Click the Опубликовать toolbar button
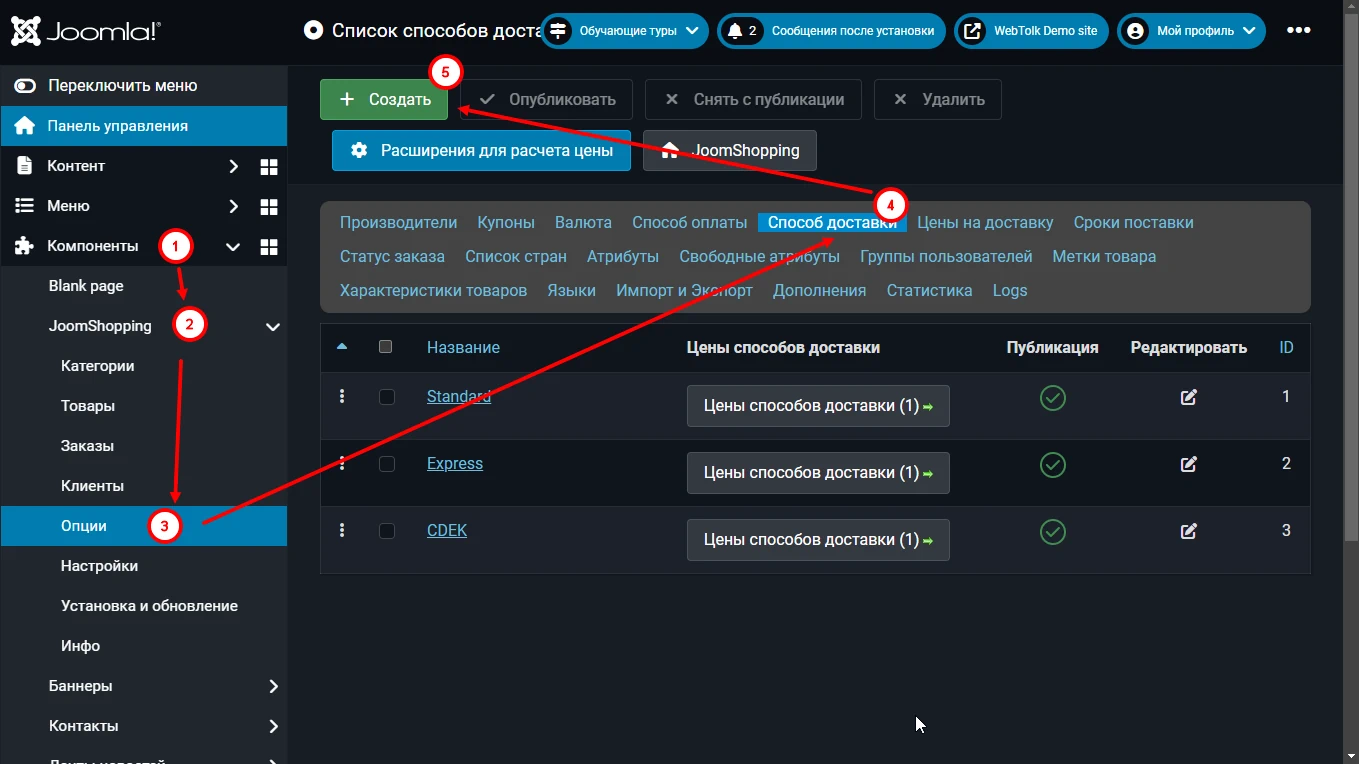Image resolution: width=1359 pixels, height=764 pixels. pos(546,99)
